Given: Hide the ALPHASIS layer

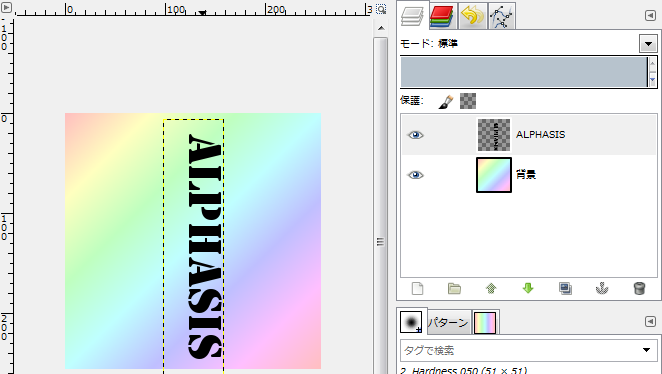Looking at the screenshot, I should coord(415,135).
